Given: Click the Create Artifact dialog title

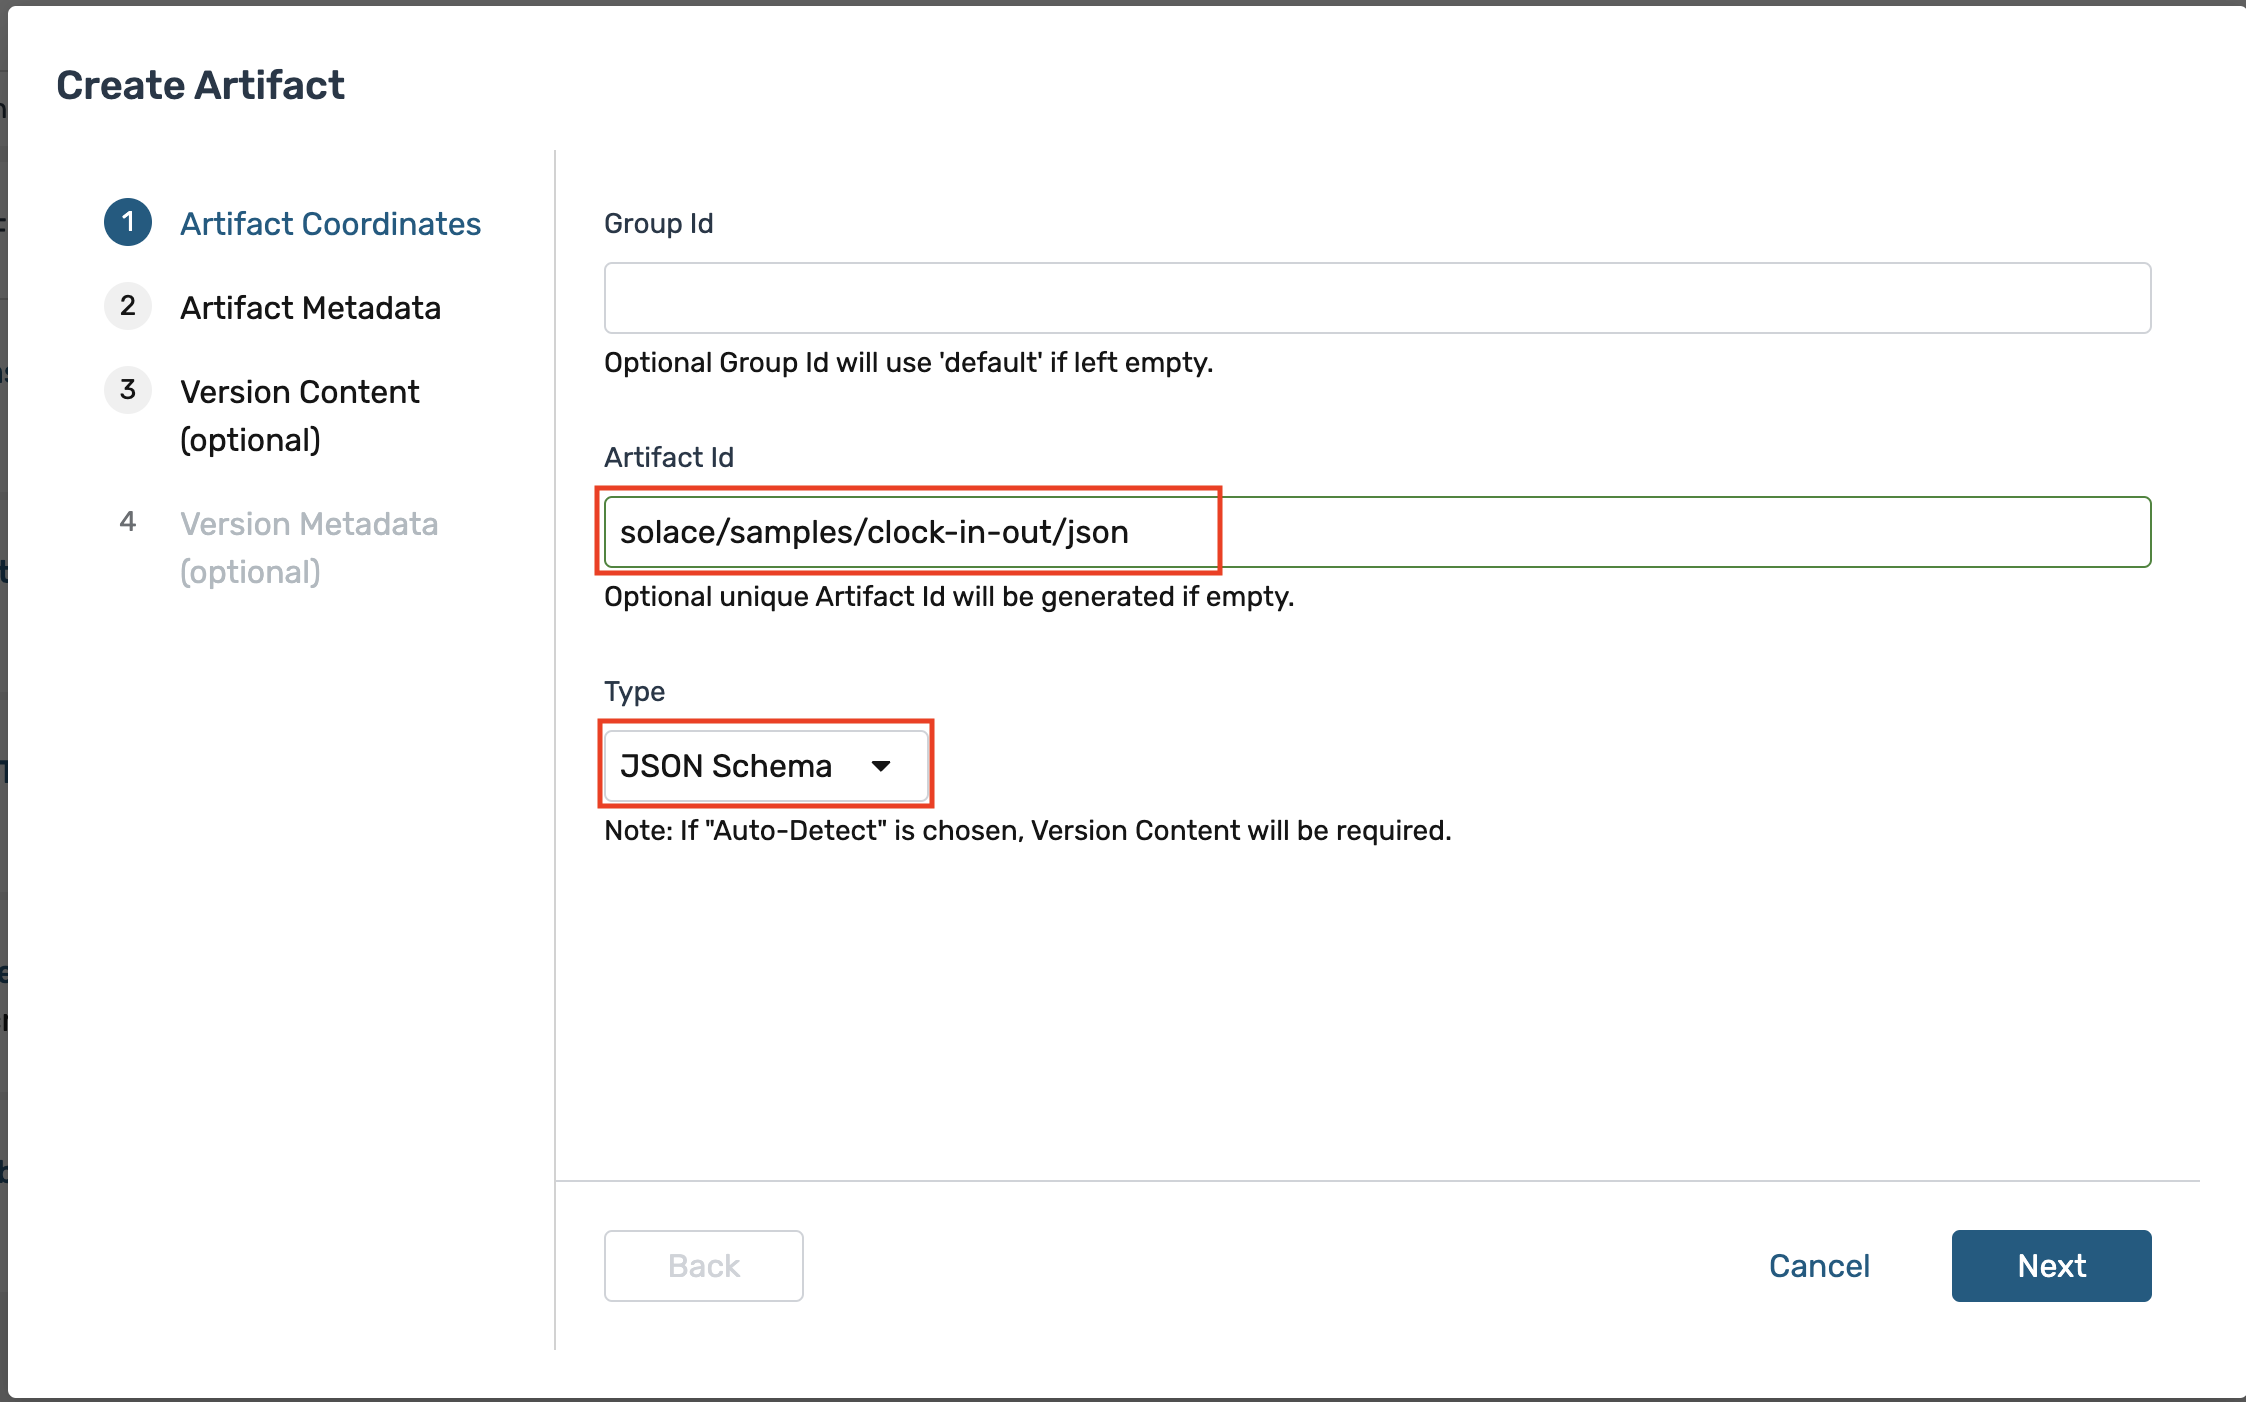Looking at the screenshot, I should (200, 85).
